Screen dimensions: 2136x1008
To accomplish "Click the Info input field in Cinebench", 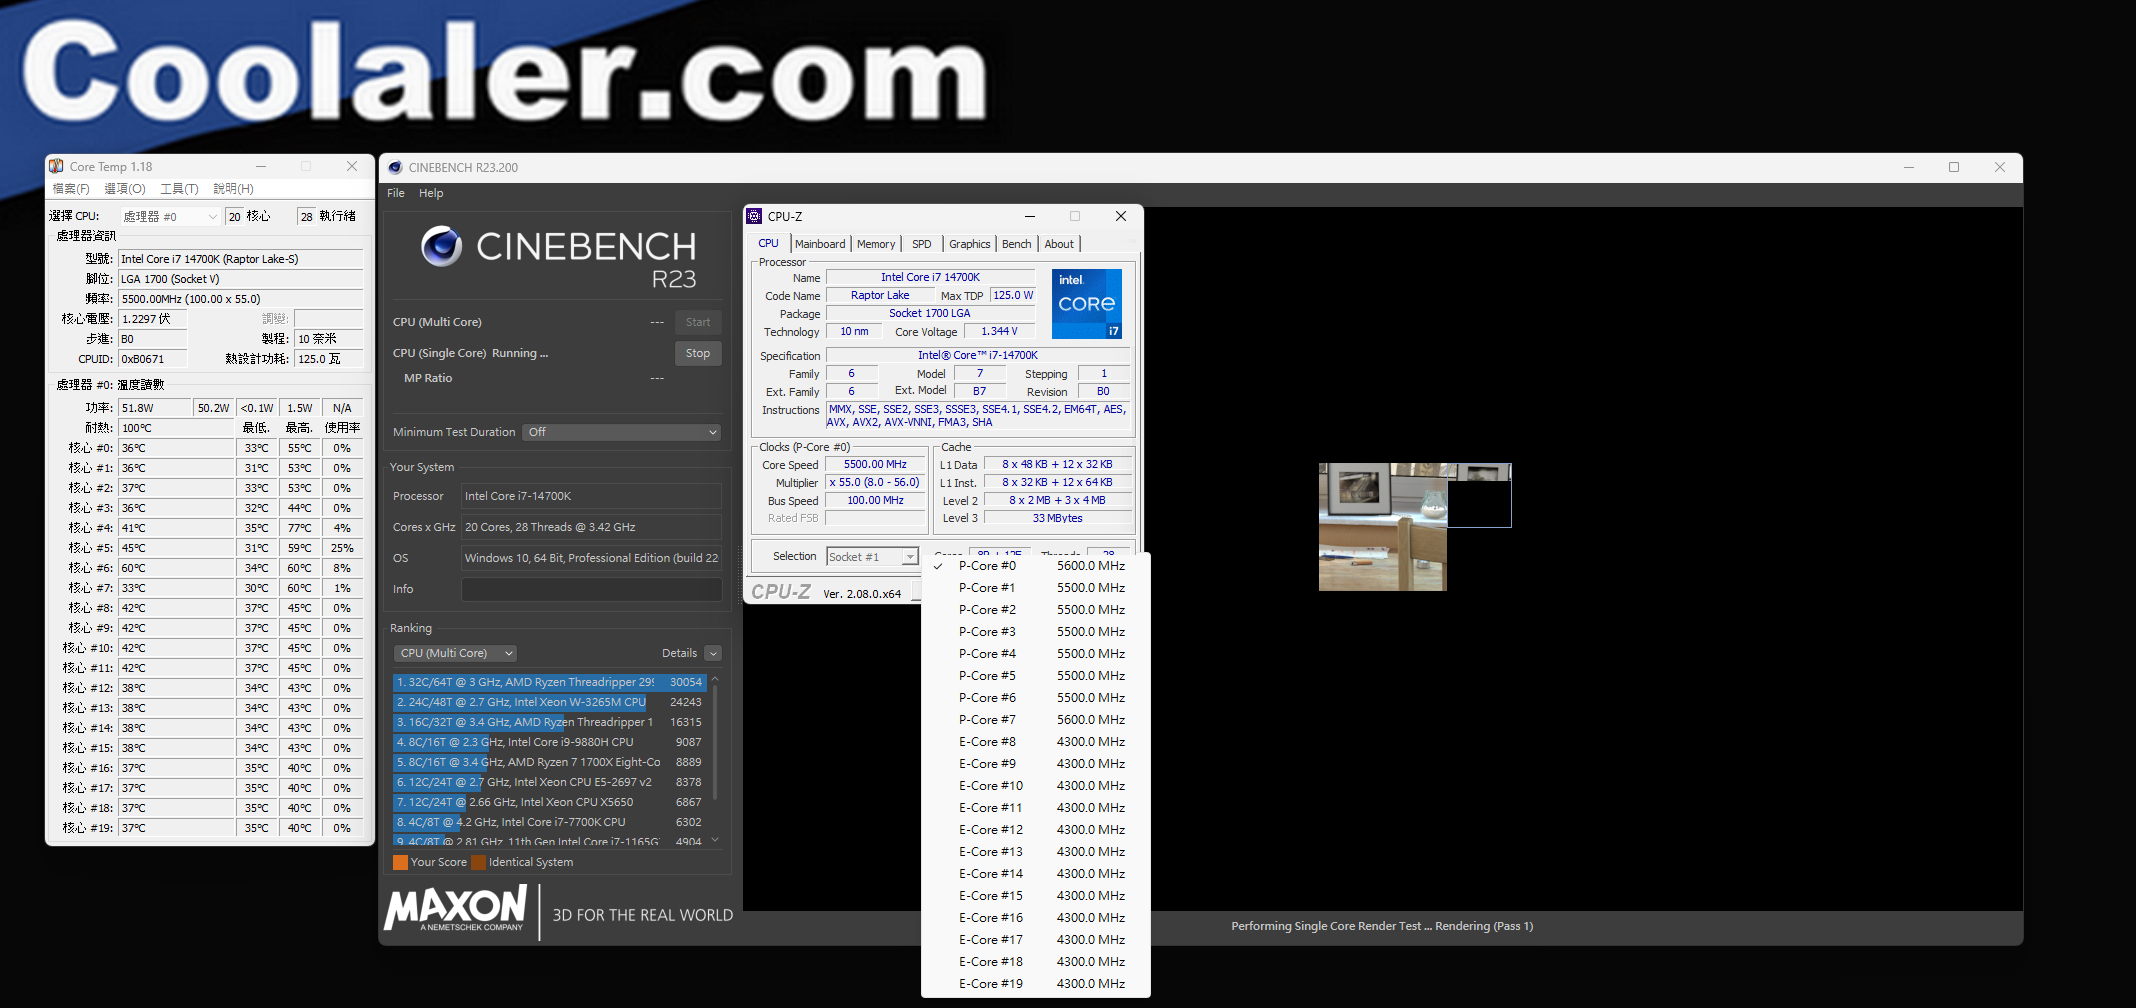I will (x=591, y=589).
